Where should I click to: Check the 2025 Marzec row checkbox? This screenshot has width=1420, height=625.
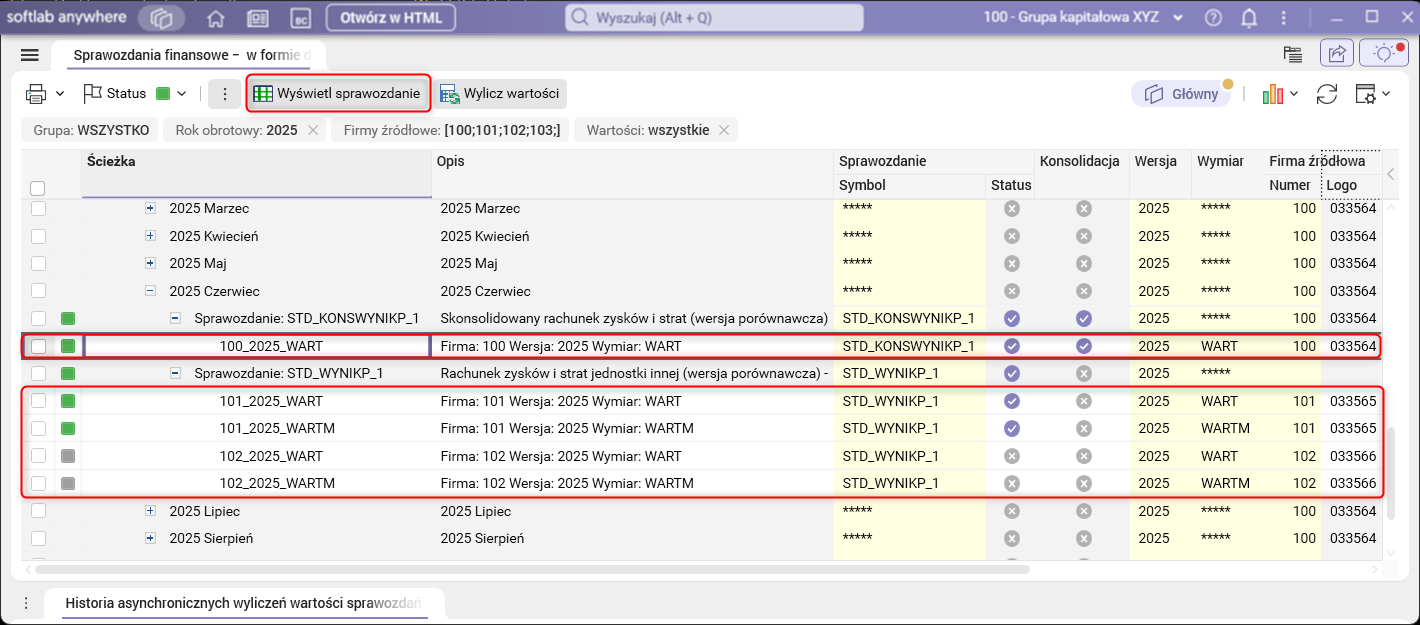pos(38,209)
